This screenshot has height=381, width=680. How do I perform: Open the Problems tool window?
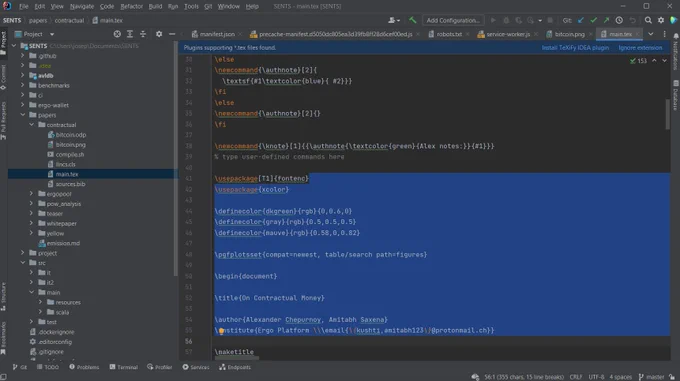pos(84,367)
